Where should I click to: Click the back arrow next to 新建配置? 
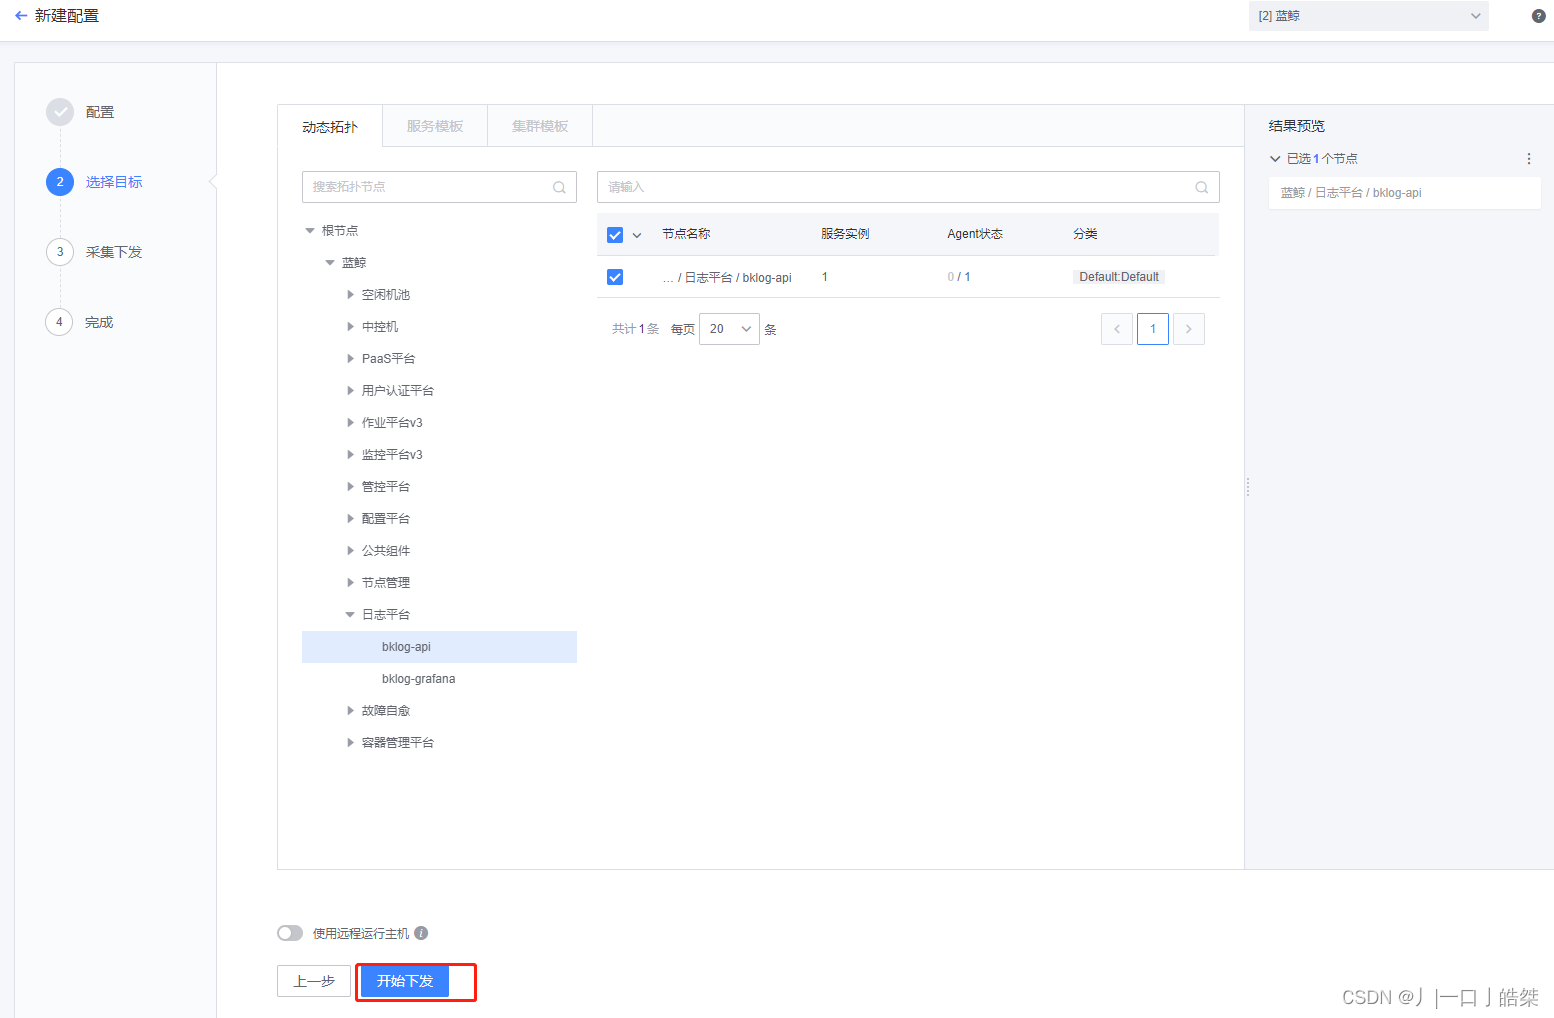click(21, 16)
